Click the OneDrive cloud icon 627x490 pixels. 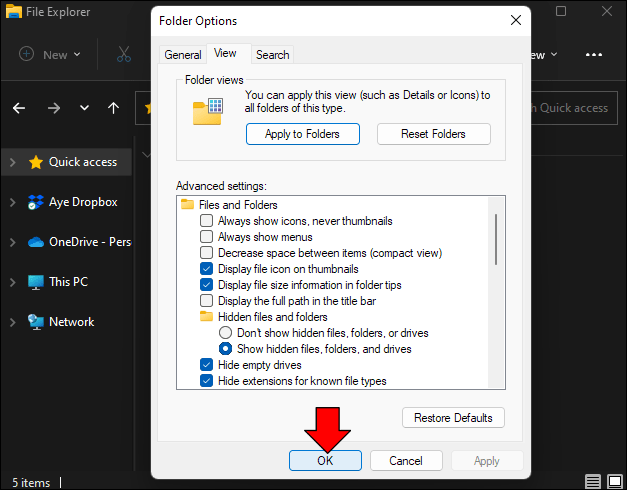[36, 242]
